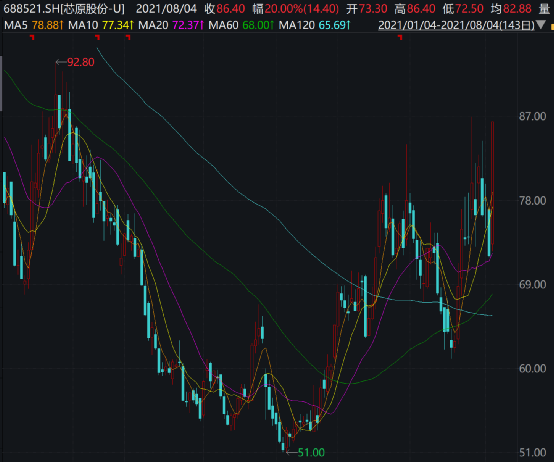Select the MA10 indicator label
Image resolution: width=554 pixels, height=462 pixels.
83,25
